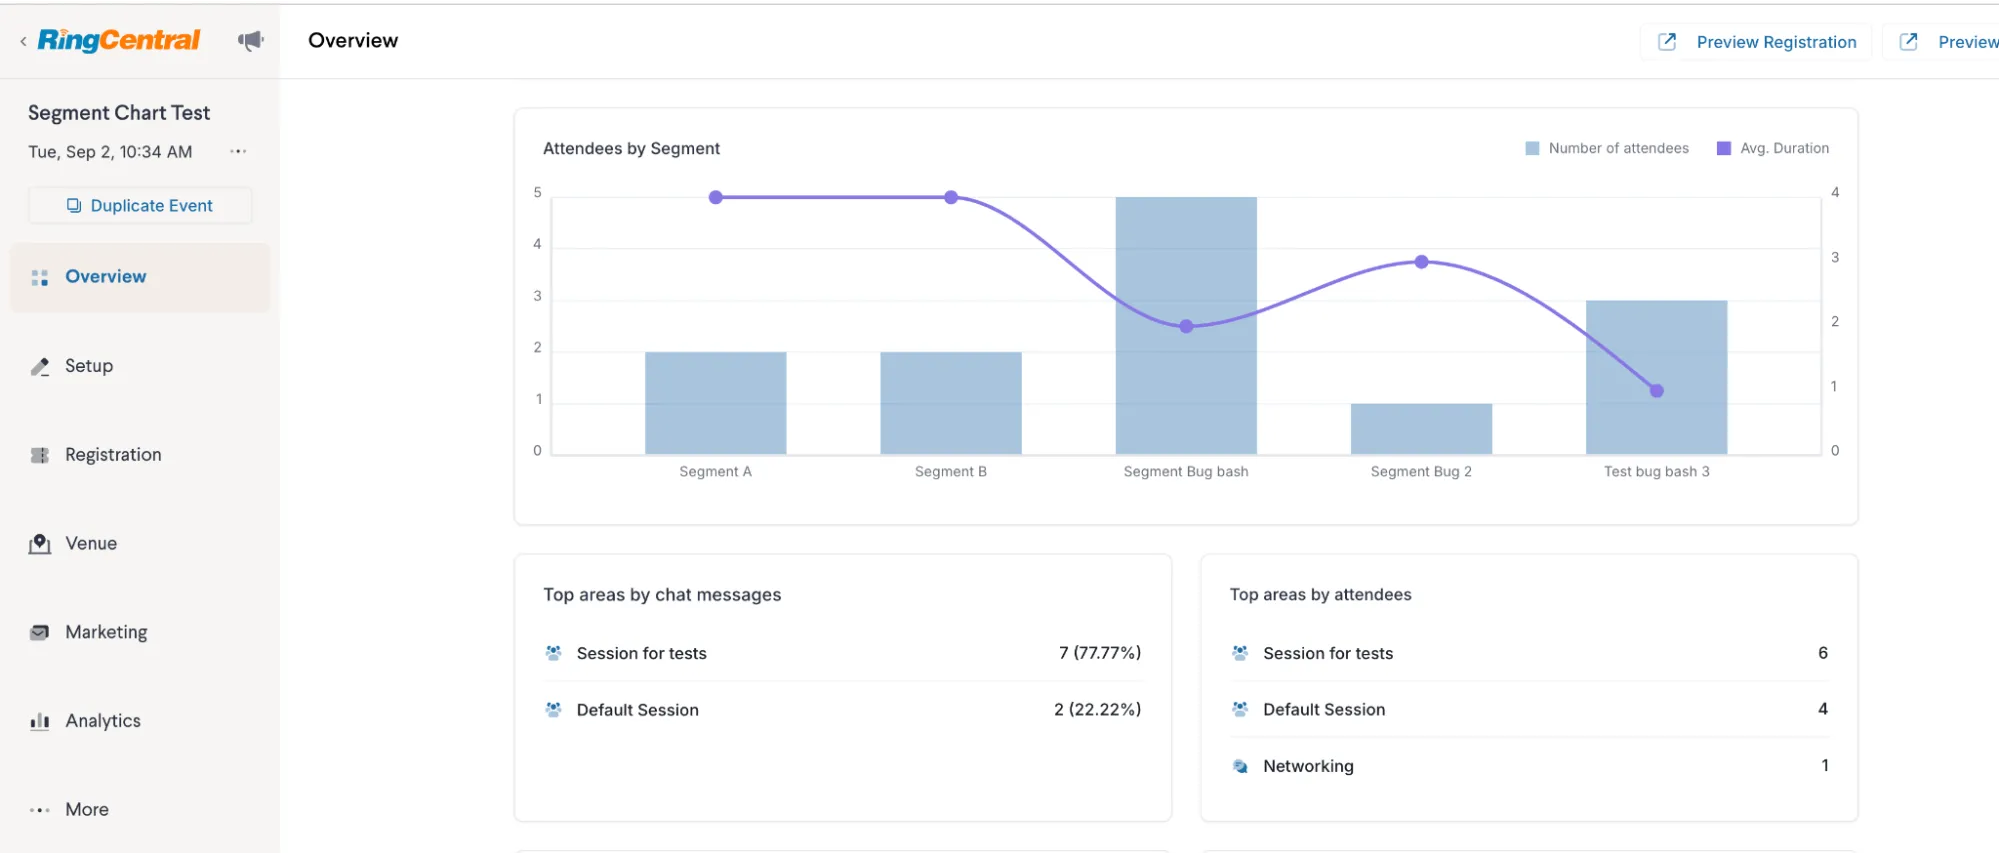
Task: Expand the More menu in sidebar
Action: pyautogui.click(x=86, y=809)
